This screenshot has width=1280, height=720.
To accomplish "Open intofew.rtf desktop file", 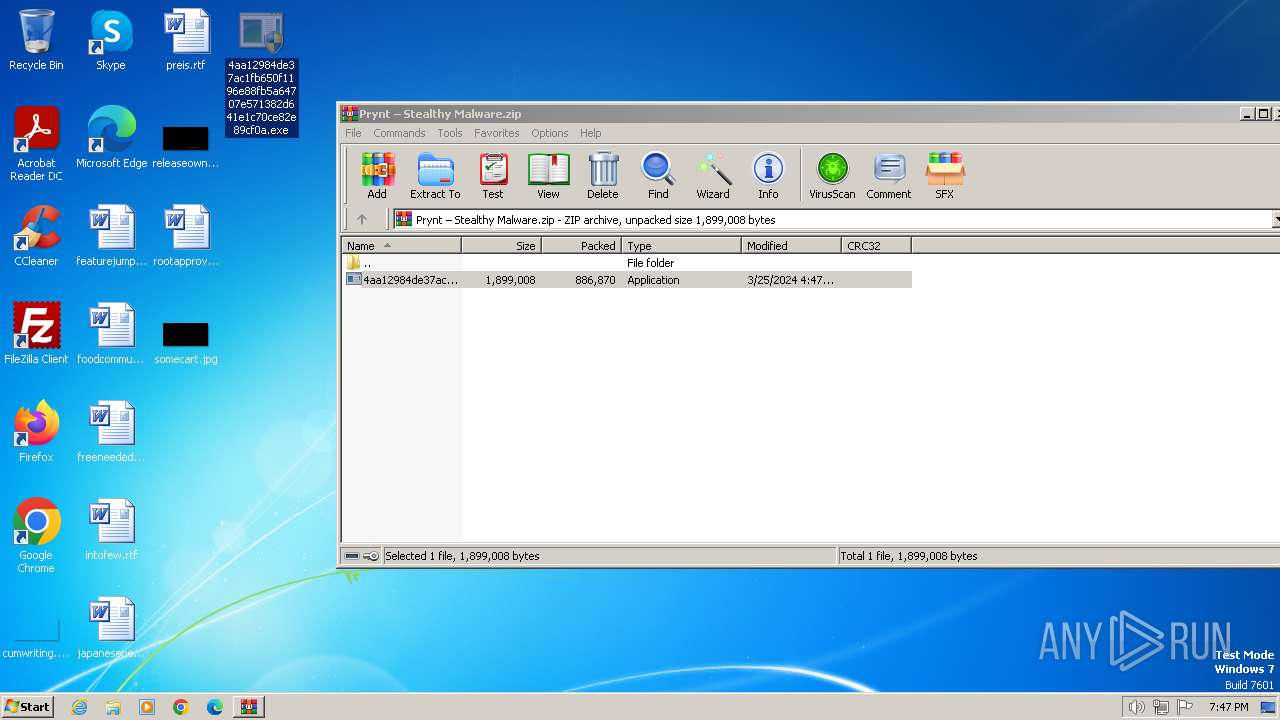I will click(111, 530).
